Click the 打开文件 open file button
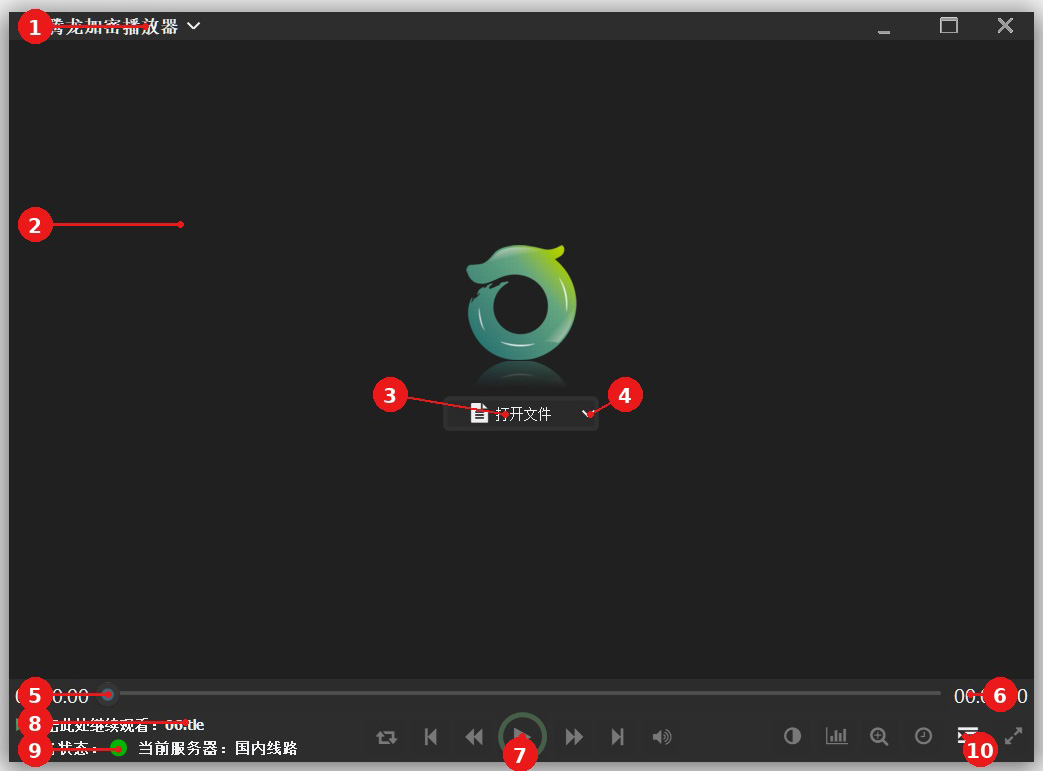The width and height of the screenshot is (1043, 771). [x=511, y=414]
